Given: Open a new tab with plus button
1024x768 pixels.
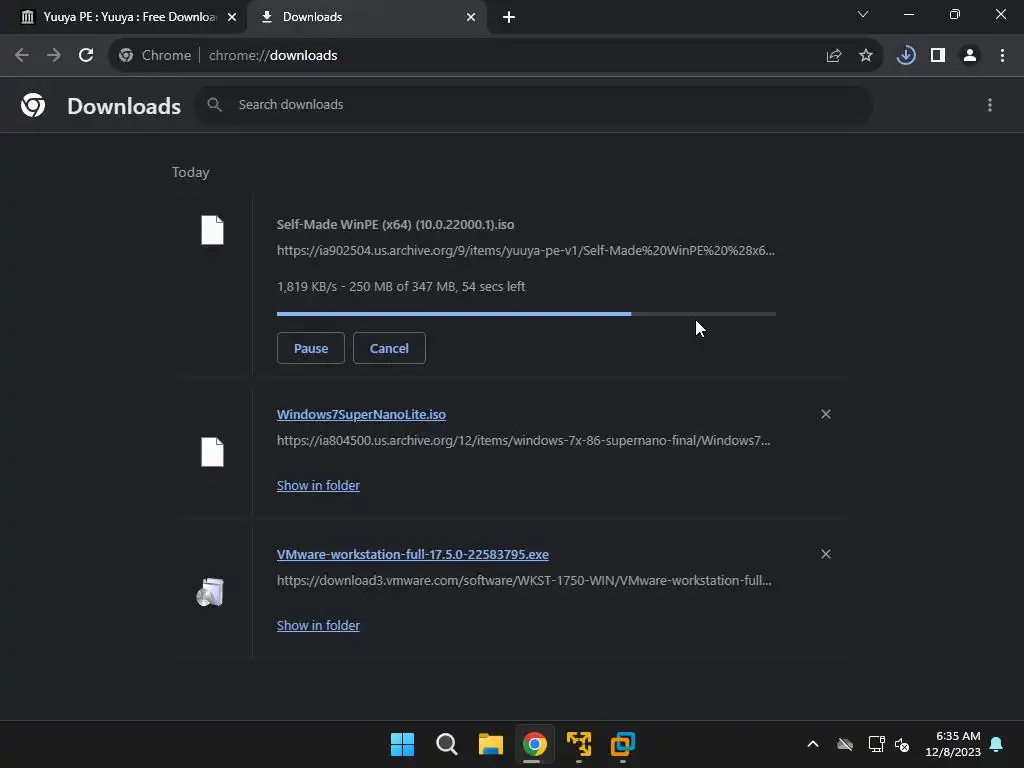Looking at the screenshot, I should (509, 17).
